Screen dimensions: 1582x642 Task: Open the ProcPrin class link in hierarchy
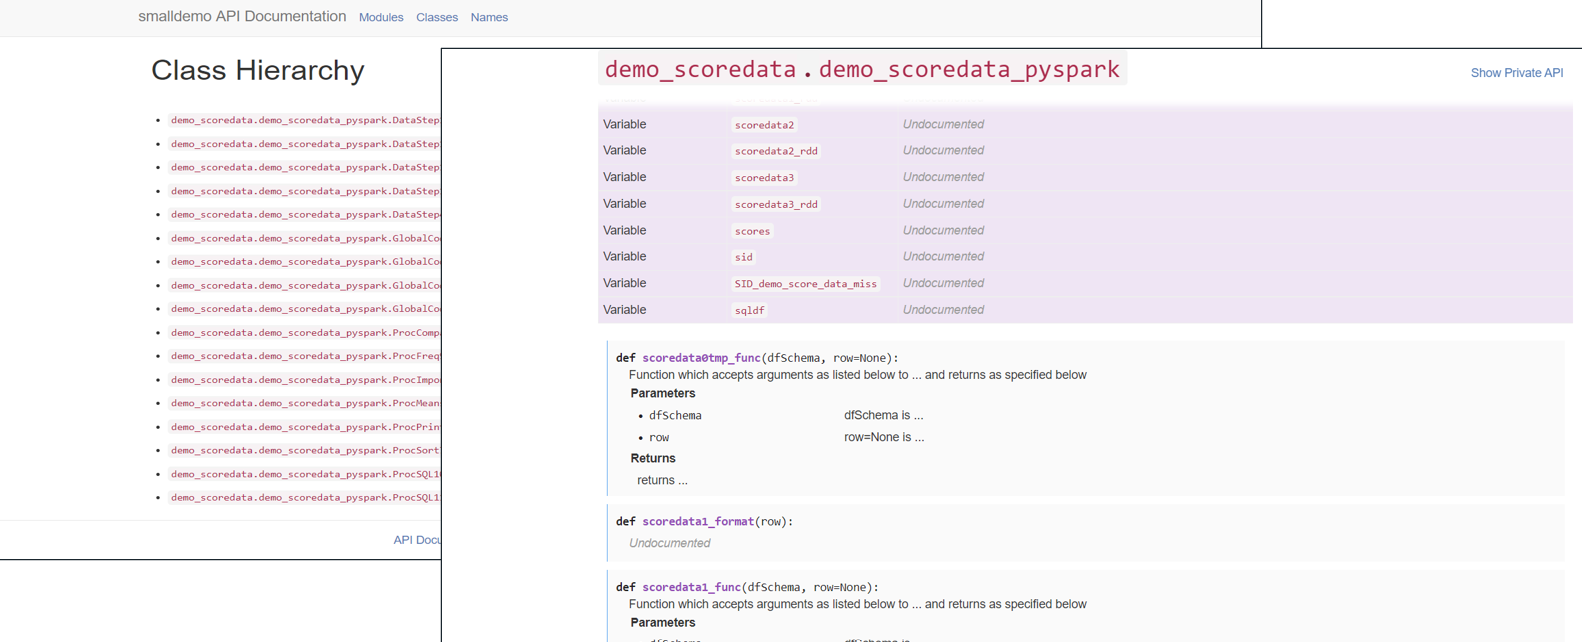point(305,427)
